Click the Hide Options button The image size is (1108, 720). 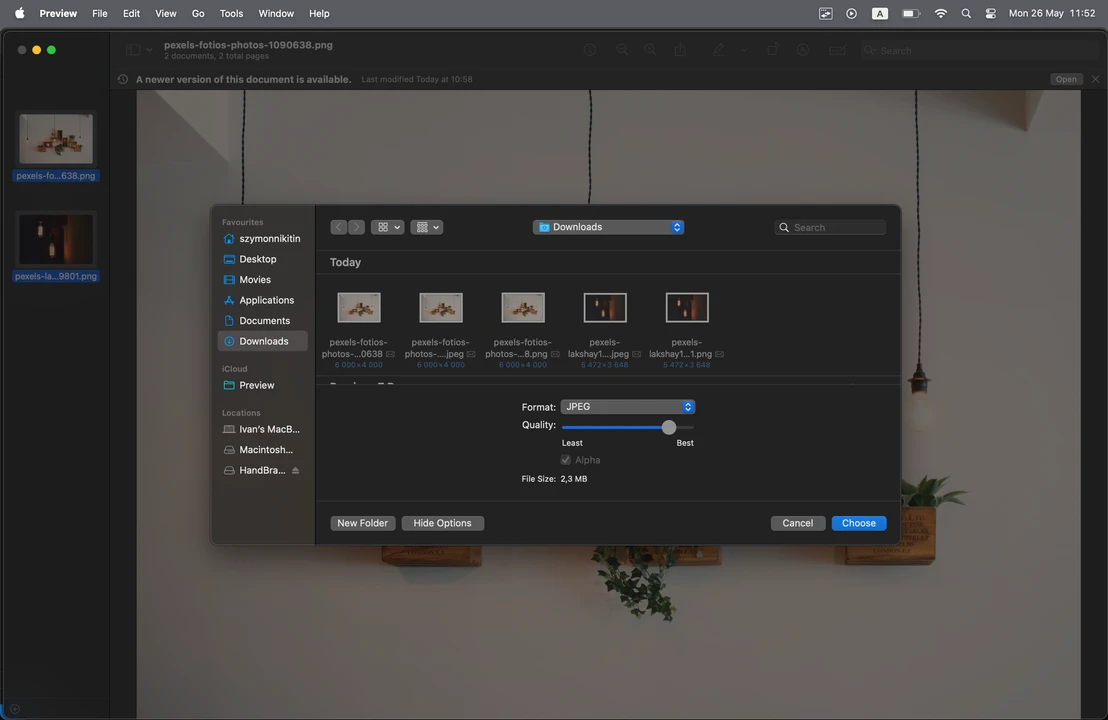[x=442, y=523]
